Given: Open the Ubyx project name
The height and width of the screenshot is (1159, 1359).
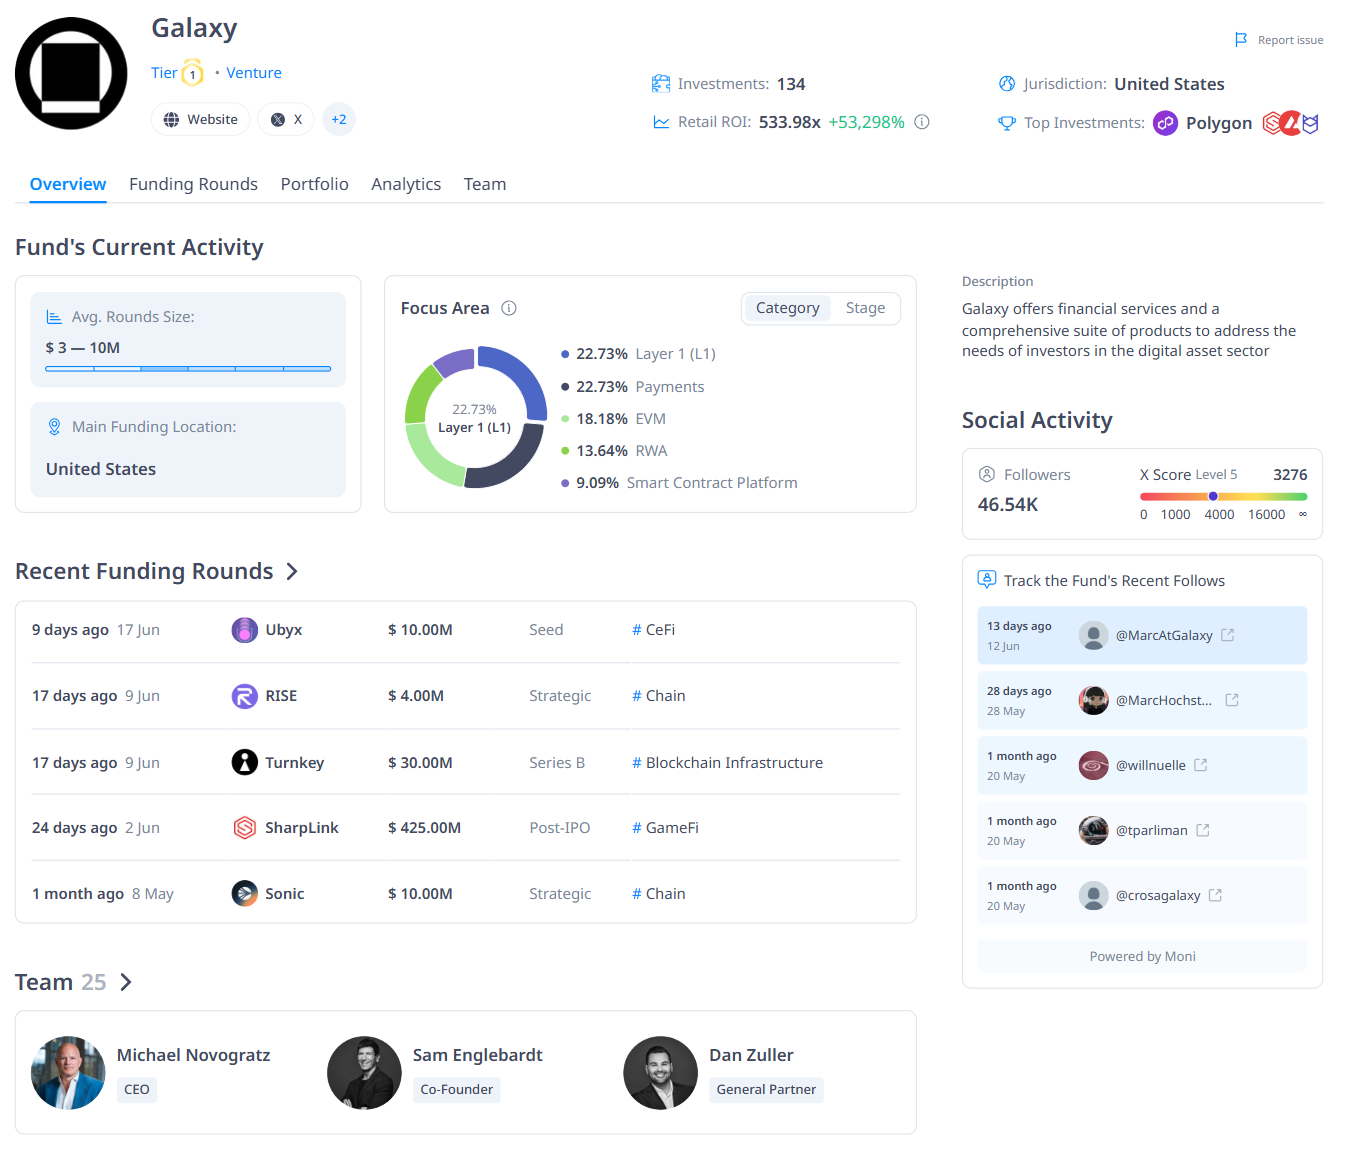Looking at the screenshot, I should pos(283,630).
